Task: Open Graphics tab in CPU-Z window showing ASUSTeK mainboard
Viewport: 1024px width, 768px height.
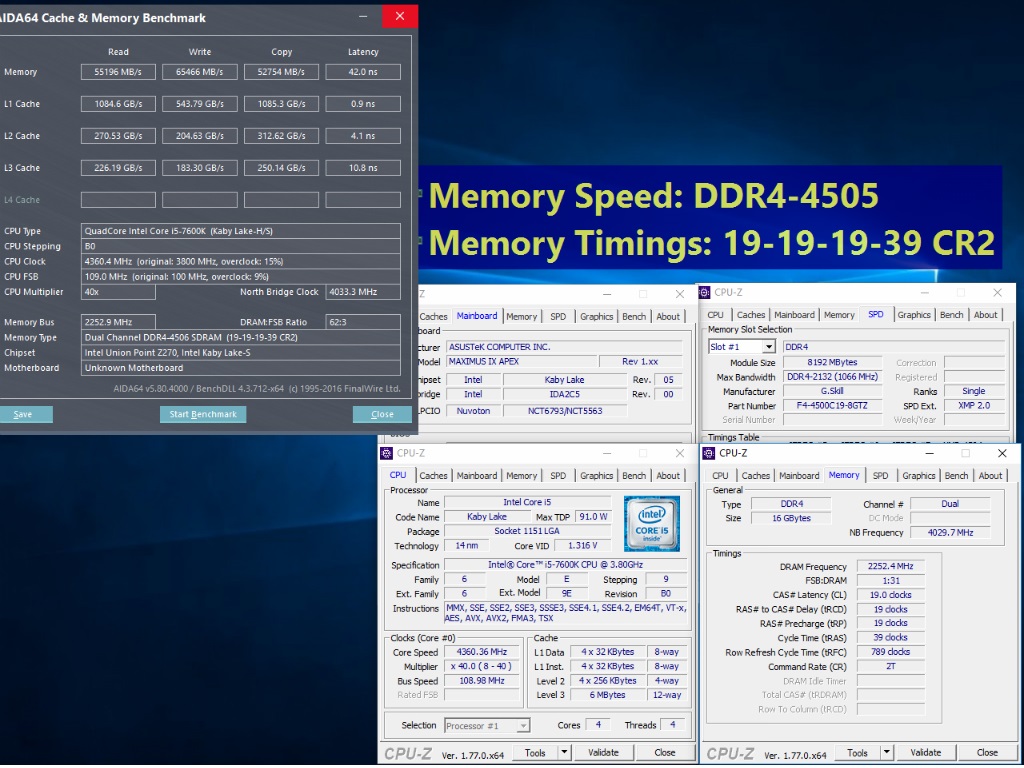Action: click(596, 316)
